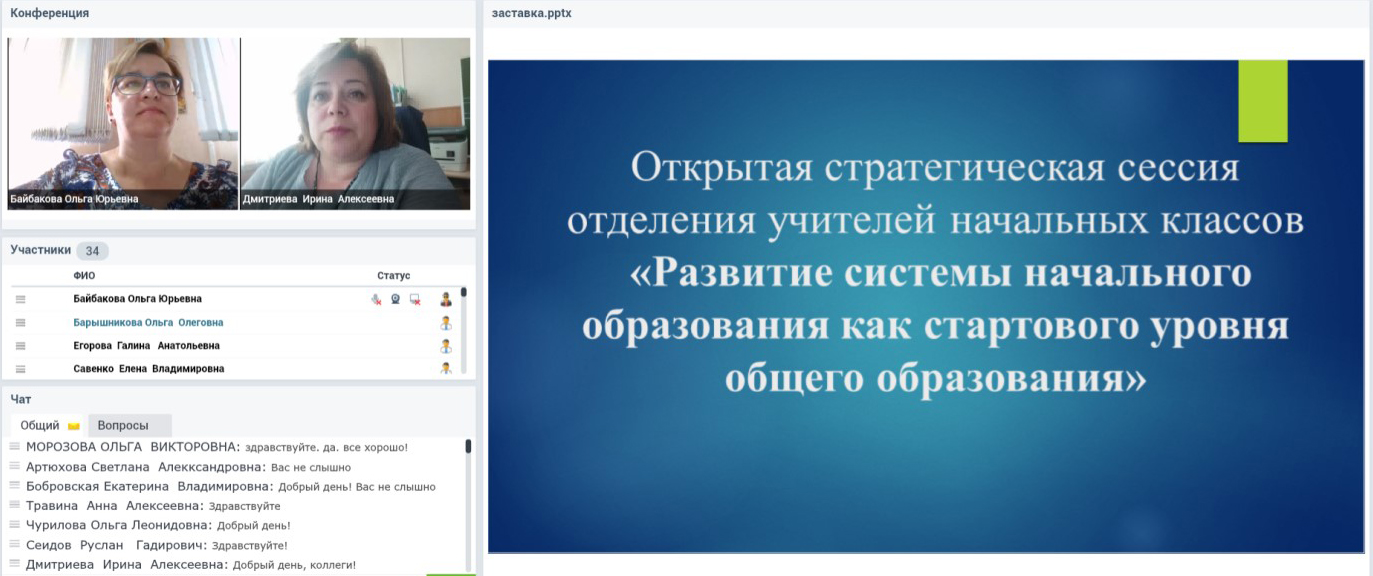Open the menu icon beside МОРОЗОВА ОЛЬГА ВИКТОРОВНА message
The height and width of the screenshot is (576, 1373).
14,447
